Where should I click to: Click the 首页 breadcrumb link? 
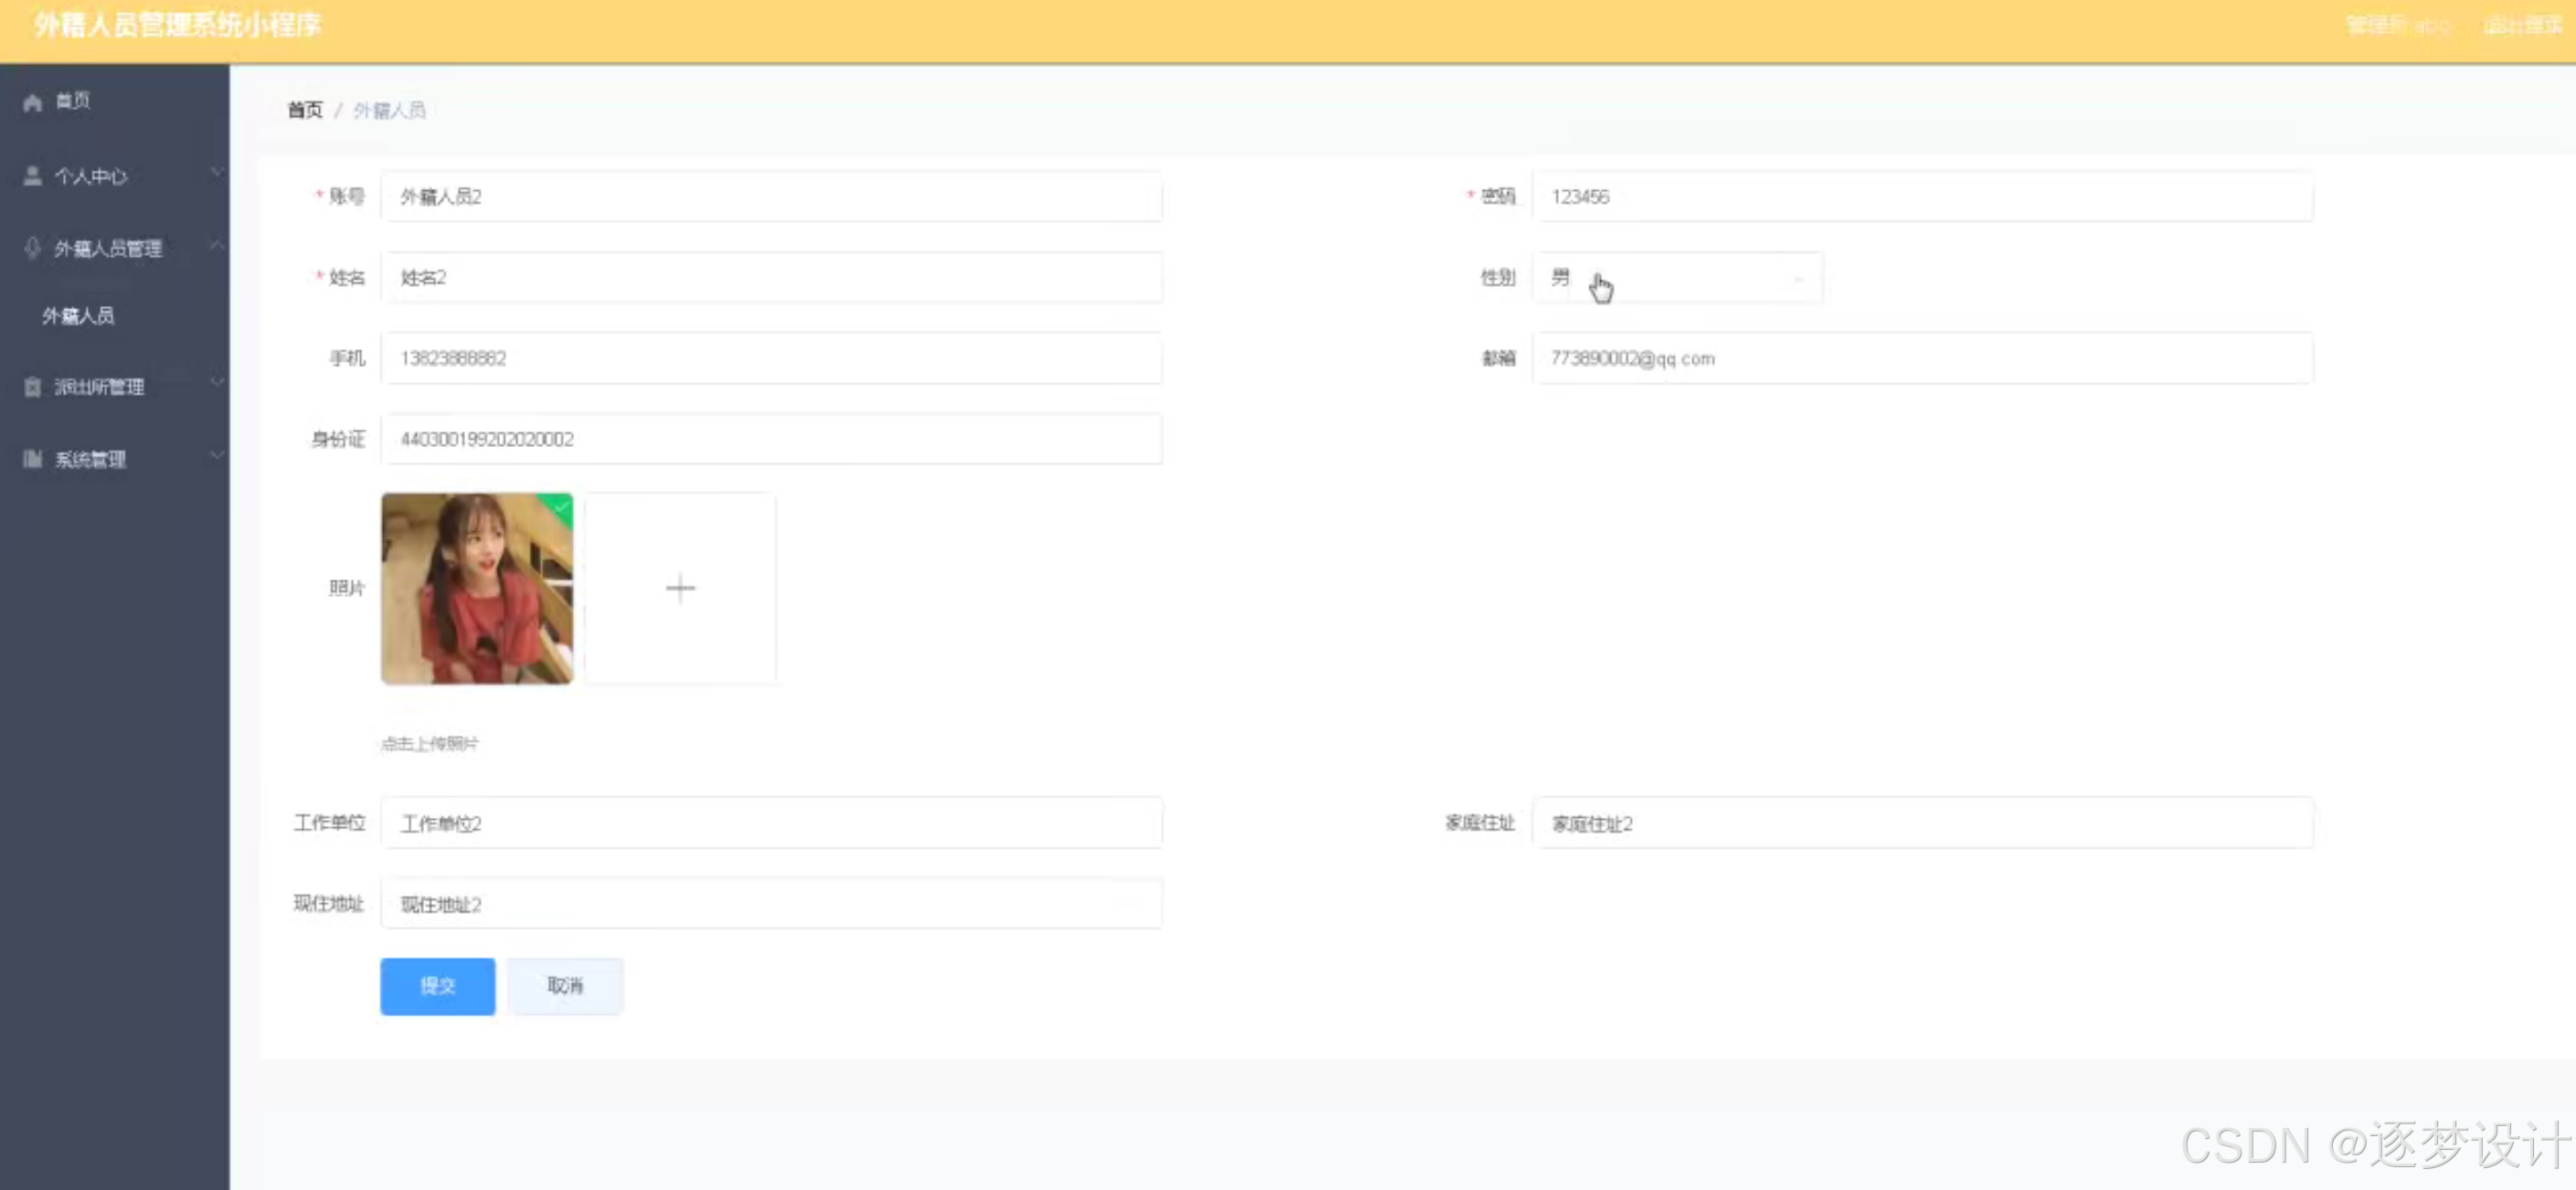[x=305, y=110]
